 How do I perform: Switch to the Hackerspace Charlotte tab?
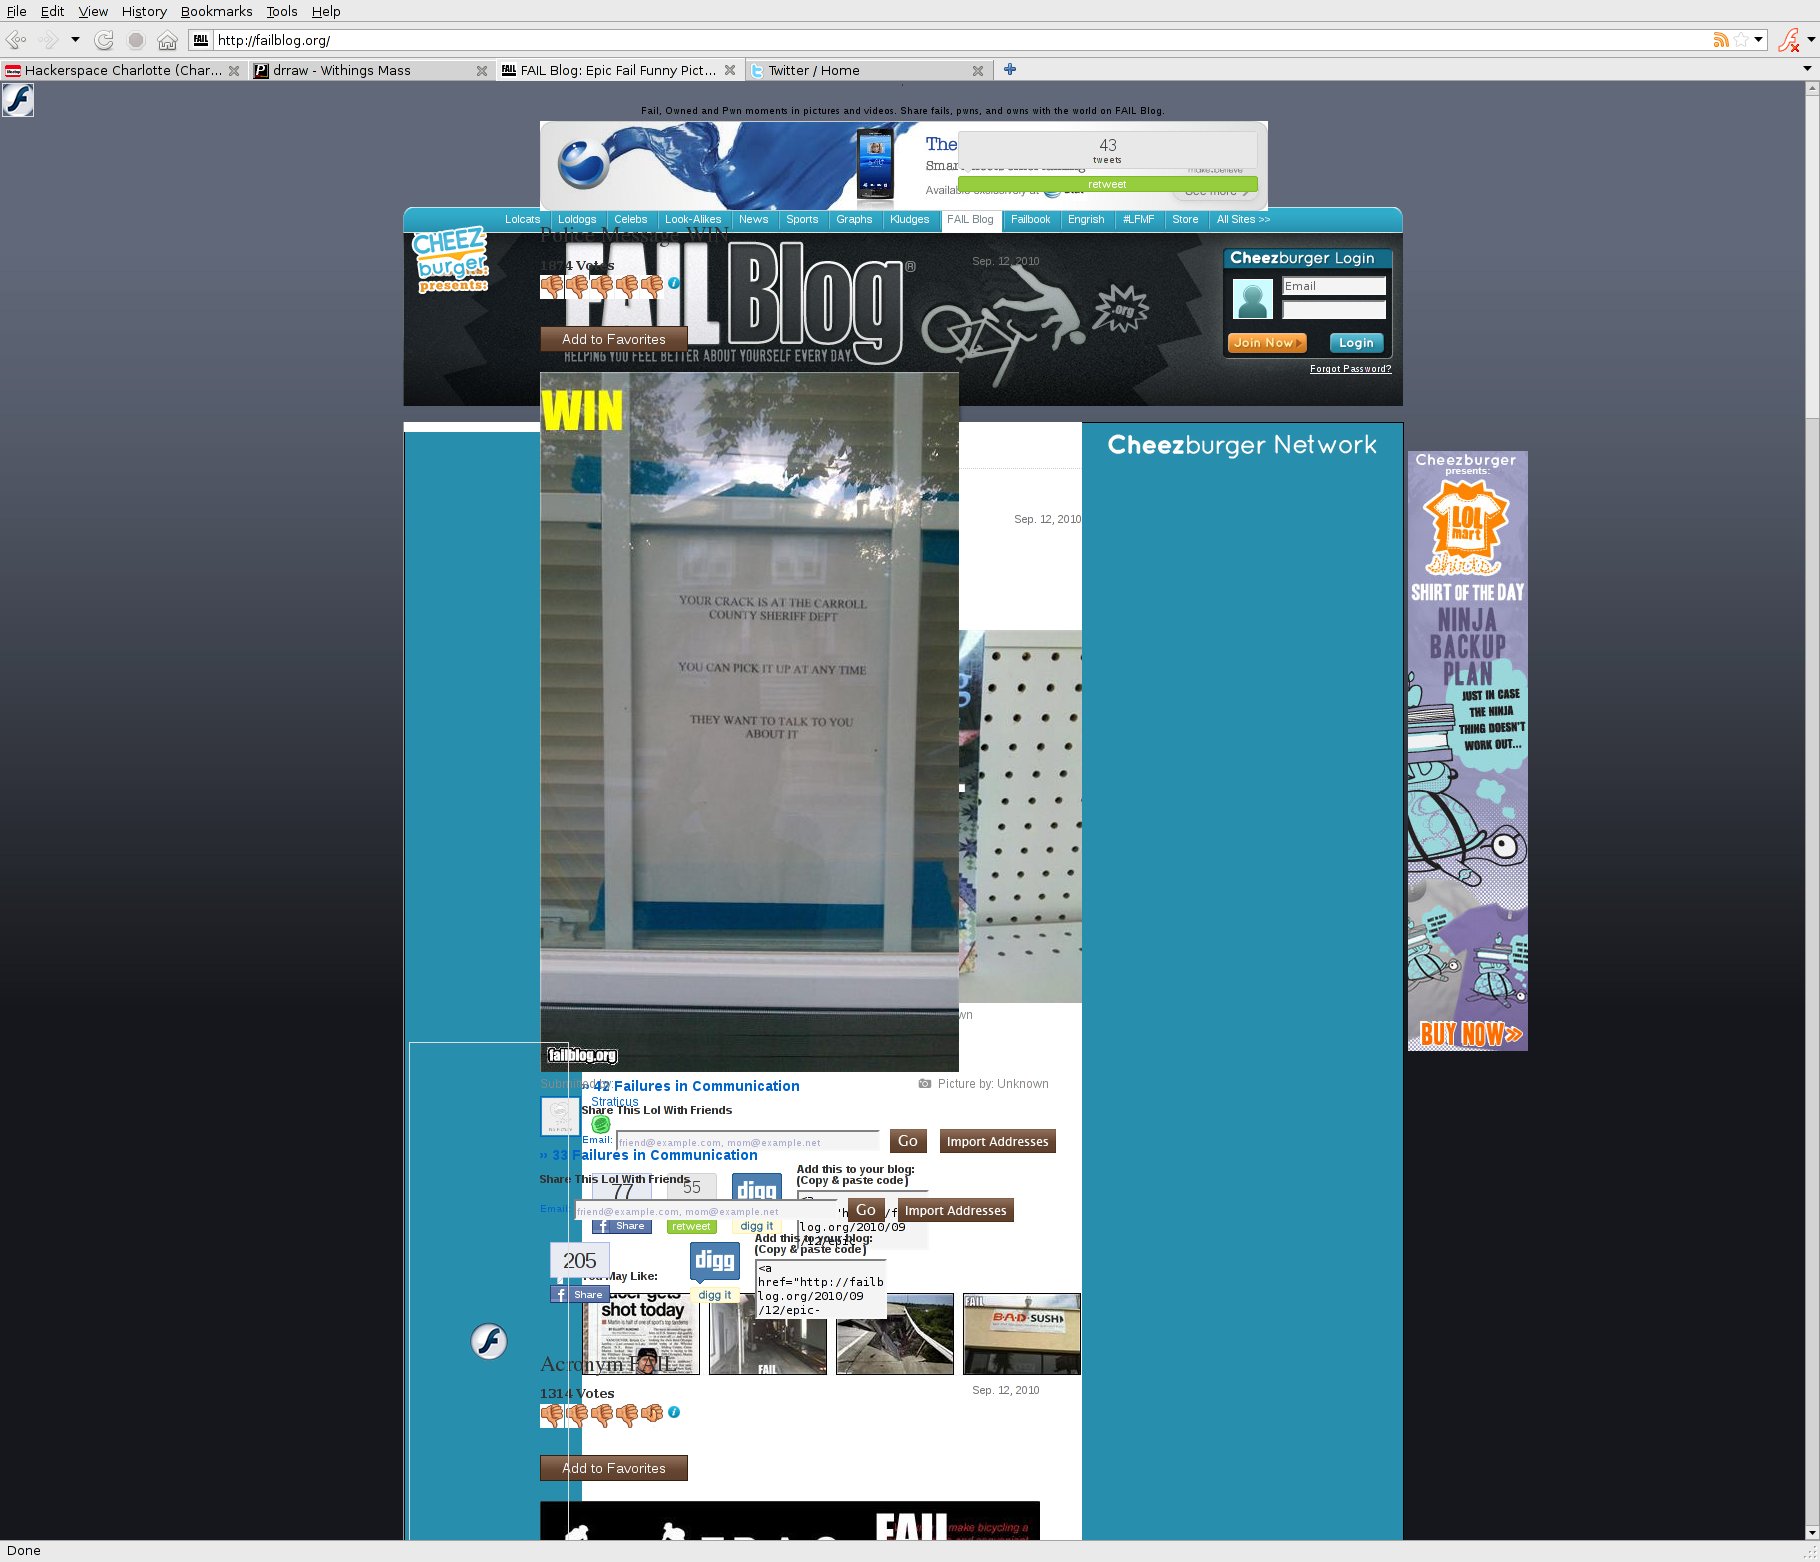click(122, 70)
